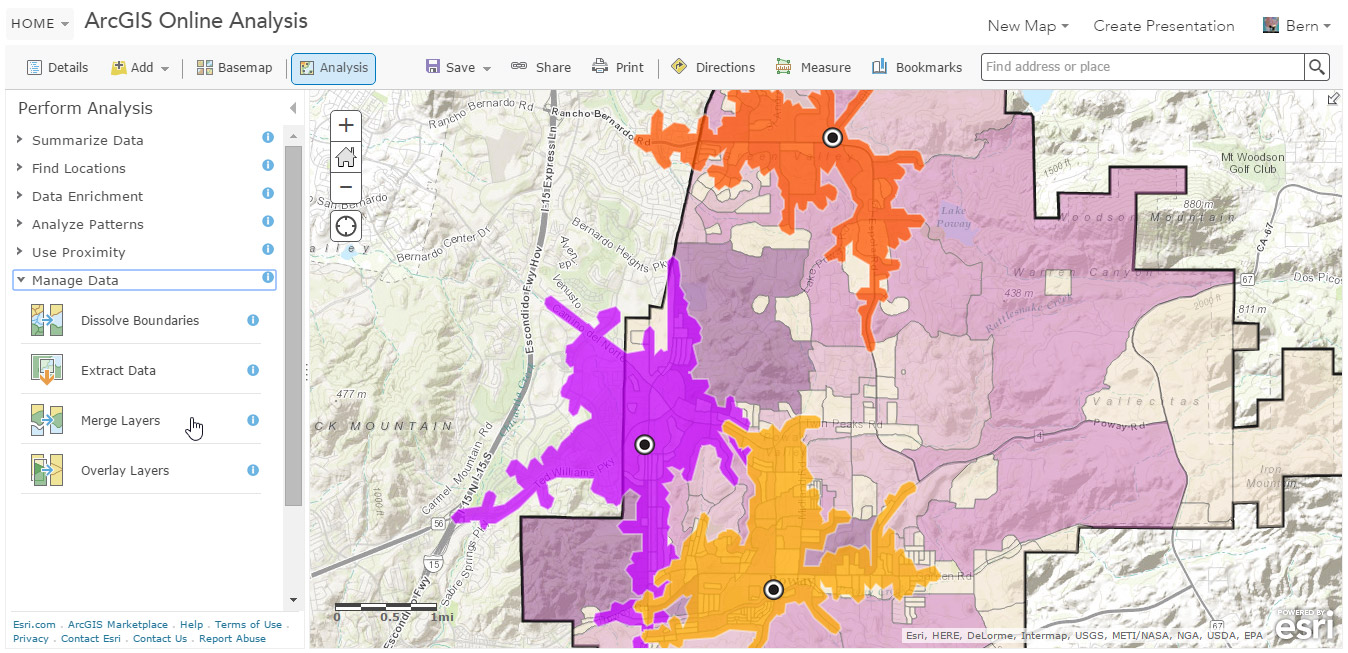Image resolution: width=1348 pixels, height=653 pixels.
Task: Click the search magnifier icon
Action: click(x=1317, y=67)
